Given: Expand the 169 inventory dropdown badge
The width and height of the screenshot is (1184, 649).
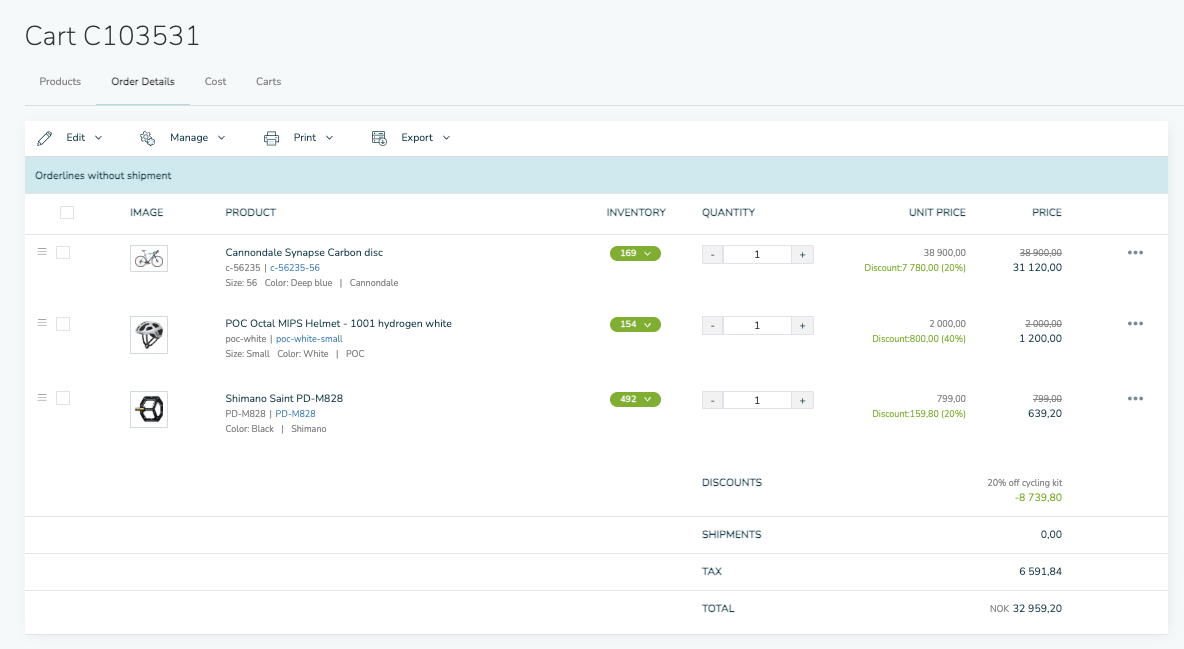Looking at the screenshot, I should [635, 254].
